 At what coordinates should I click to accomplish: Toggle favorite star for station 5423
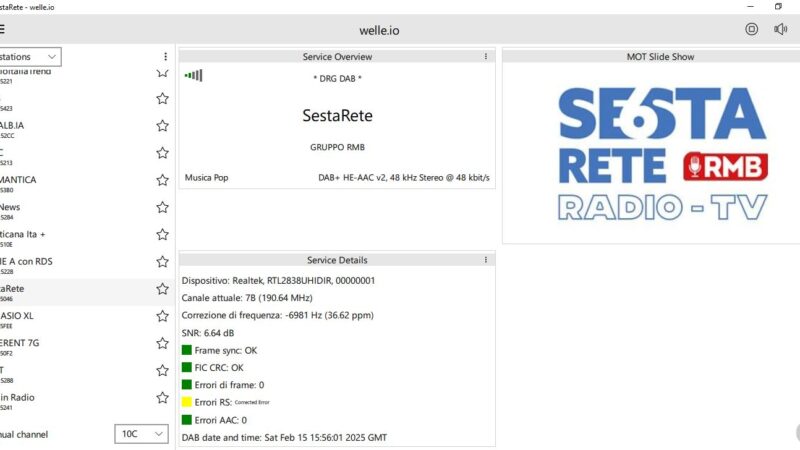click(x=162, y=98)
